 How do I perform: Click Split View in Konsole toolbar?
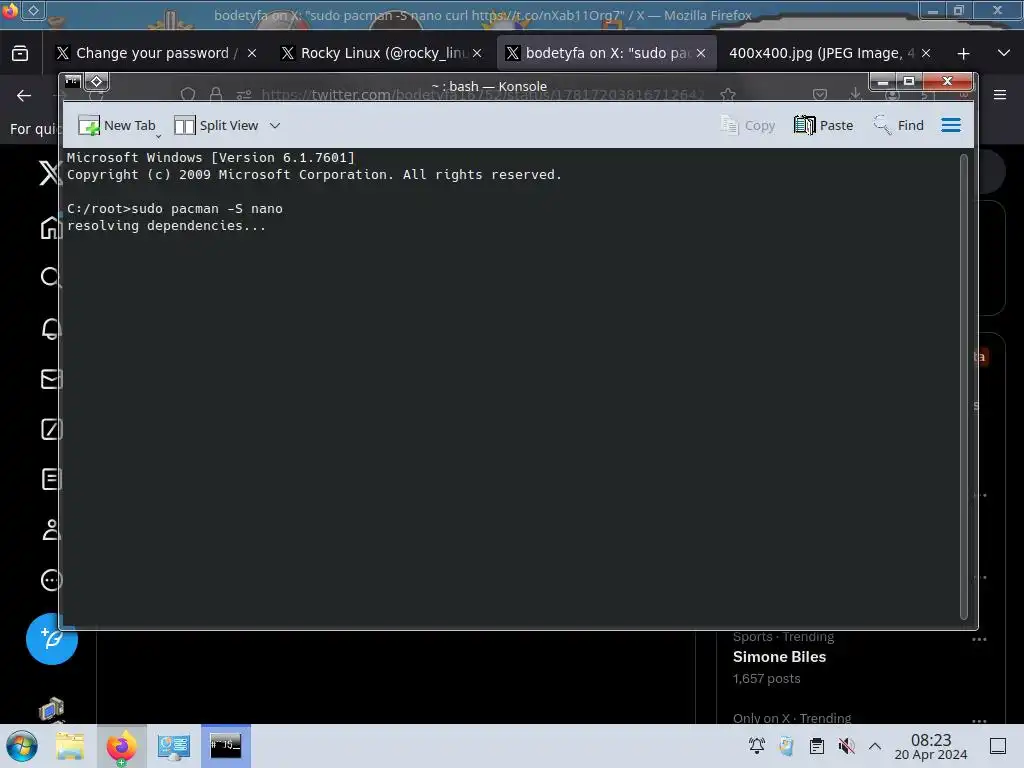click(x=217, y=125)
